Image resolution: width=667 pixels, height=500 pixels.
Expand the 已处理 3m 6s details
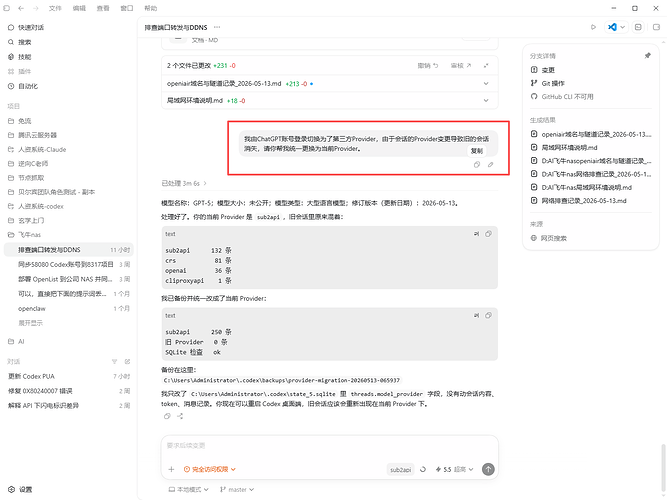pyautogui.click(x=184, y=183)
